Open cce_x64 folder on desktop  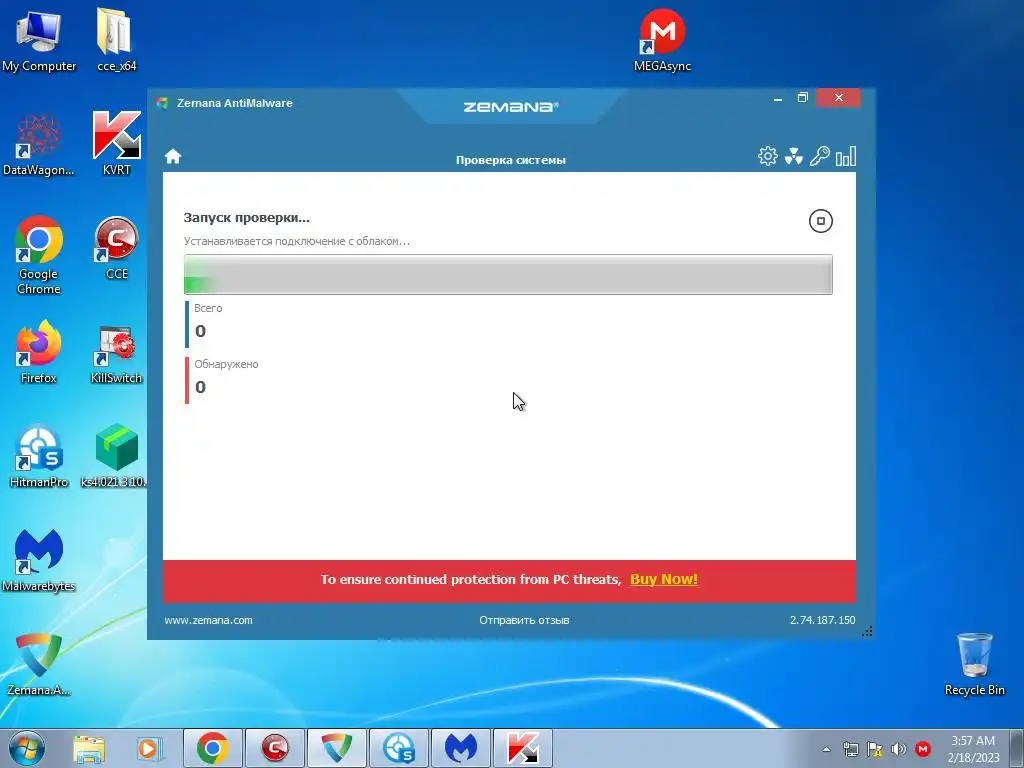point(116,40)
